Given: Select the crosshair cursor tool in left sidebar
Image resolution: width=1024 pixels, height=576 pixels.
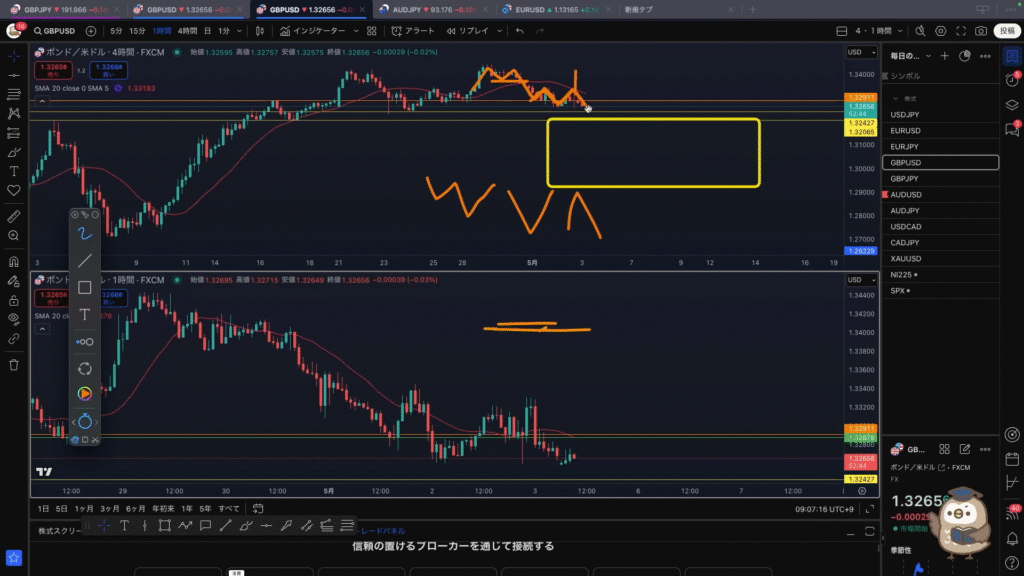Looking at the screenshot, I should [x=14, y=56].
